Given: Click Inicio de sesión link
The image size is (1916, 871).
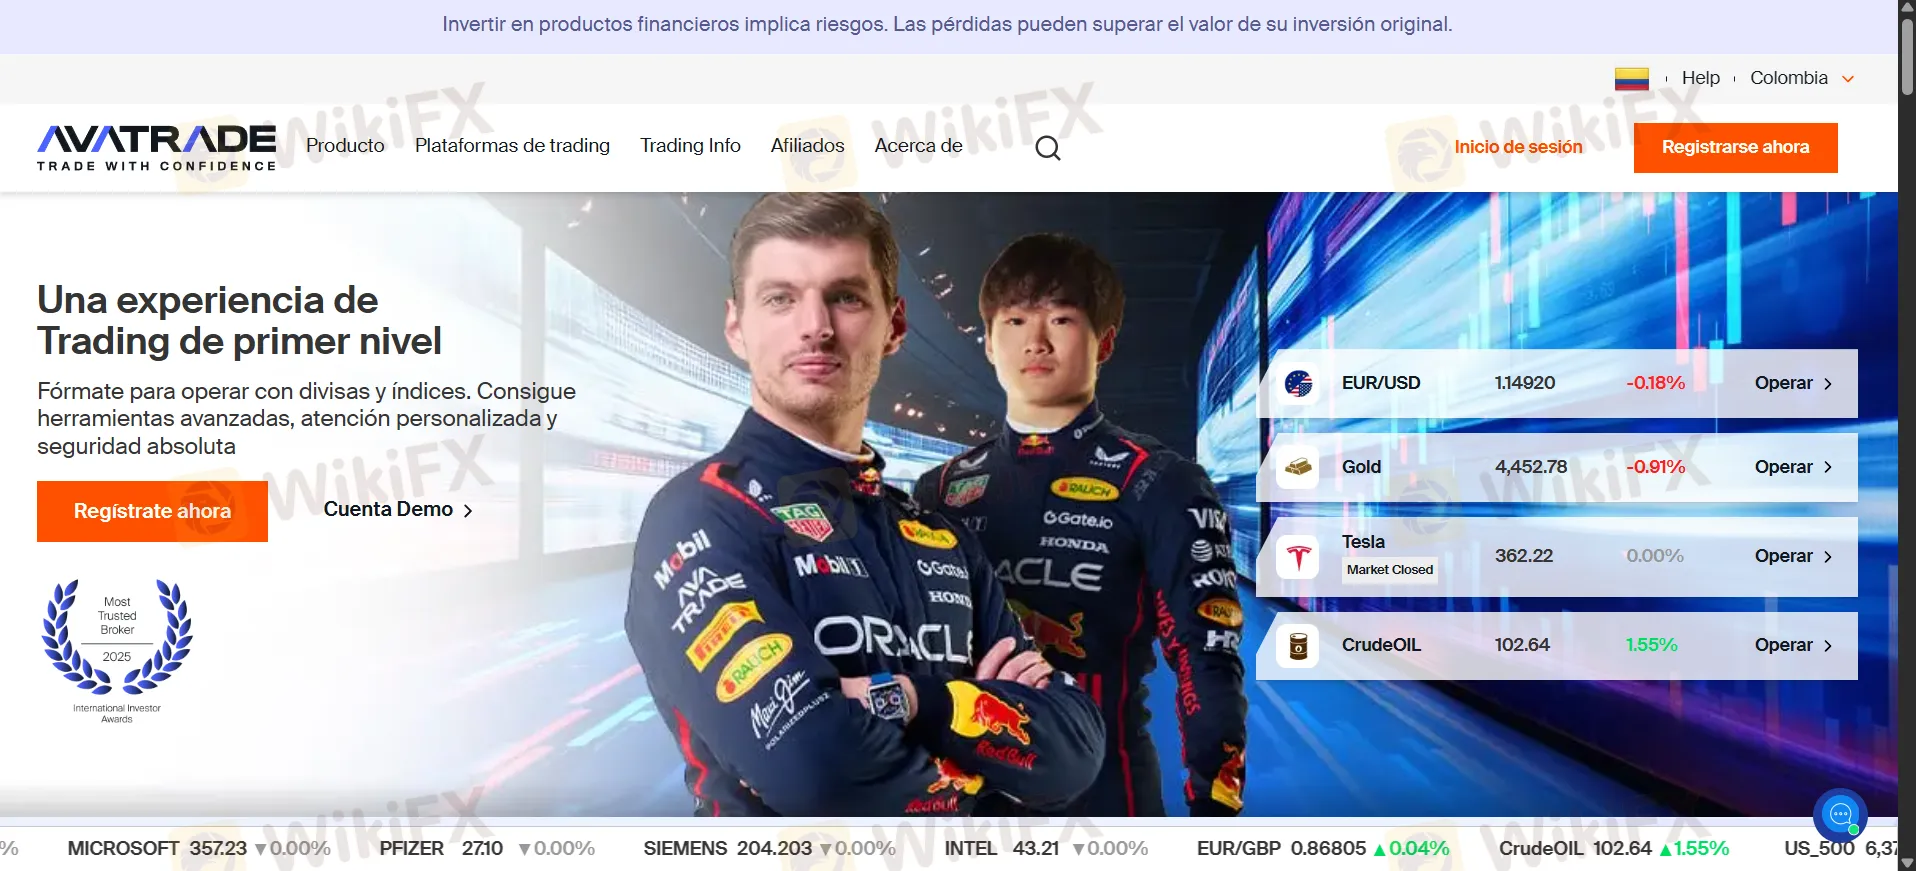Looking at the screenshot, I should [1518, 147].
